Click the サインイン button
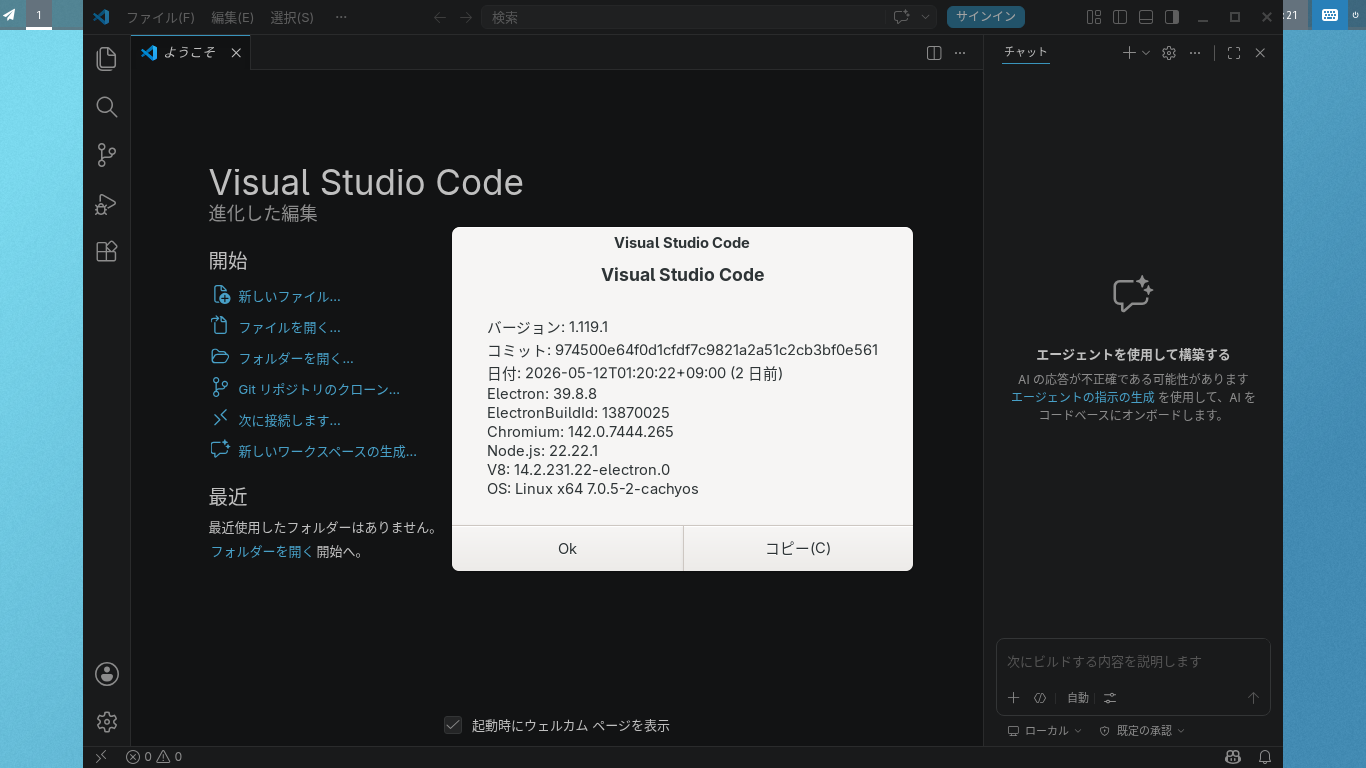Screen dimensions: 1366x768 click(986, 17)
